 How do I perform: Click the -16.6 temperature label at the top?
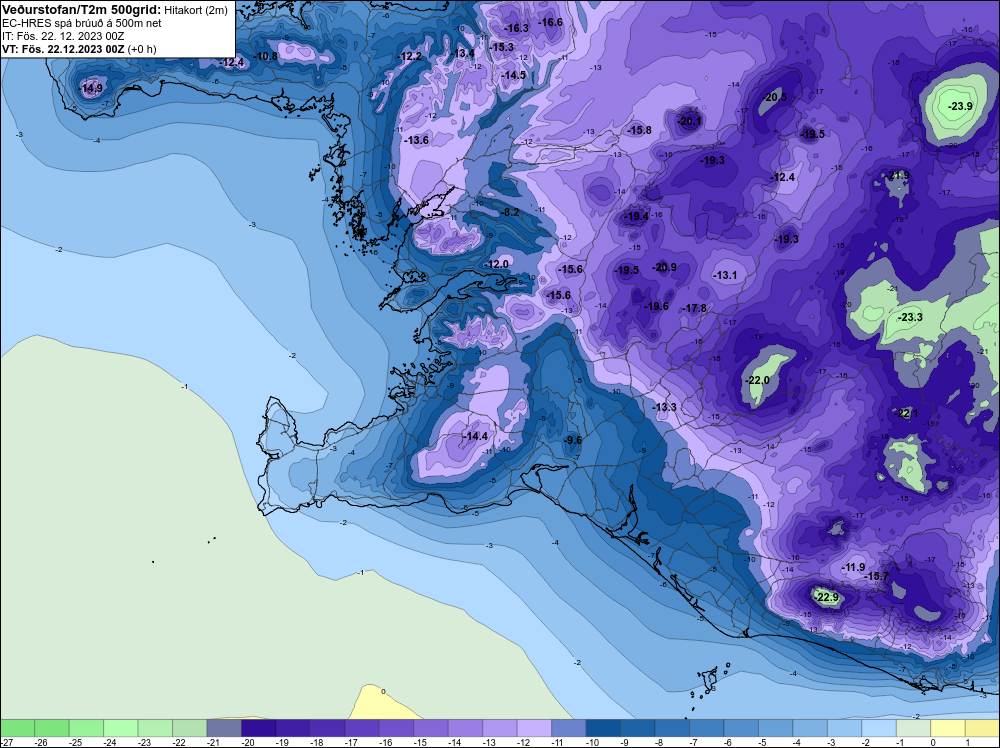(551, 22)
